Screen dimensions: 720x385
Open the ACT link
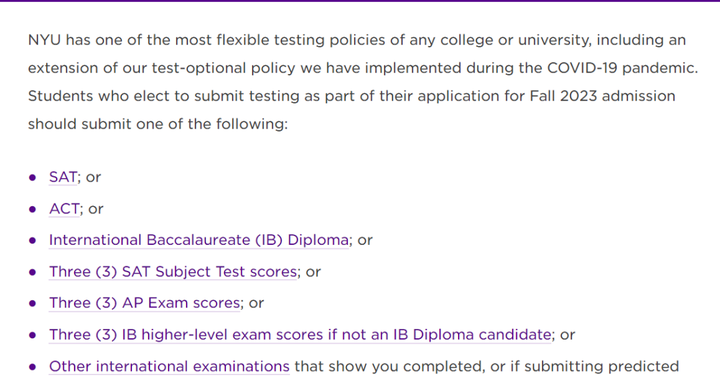coord(64,209)
